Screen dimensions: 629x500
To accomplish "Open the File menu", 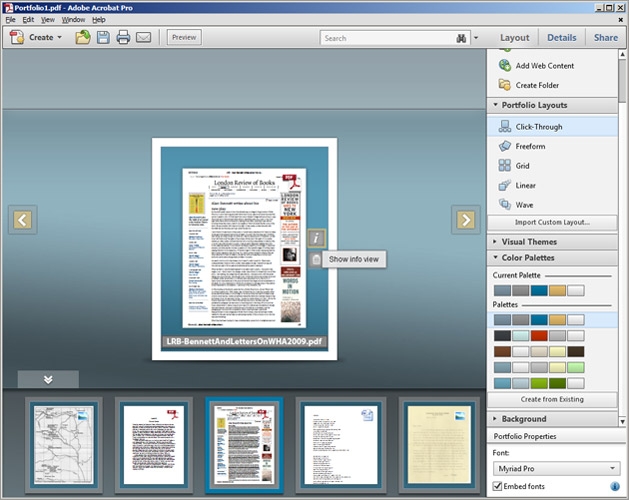I will click(10, 20).
